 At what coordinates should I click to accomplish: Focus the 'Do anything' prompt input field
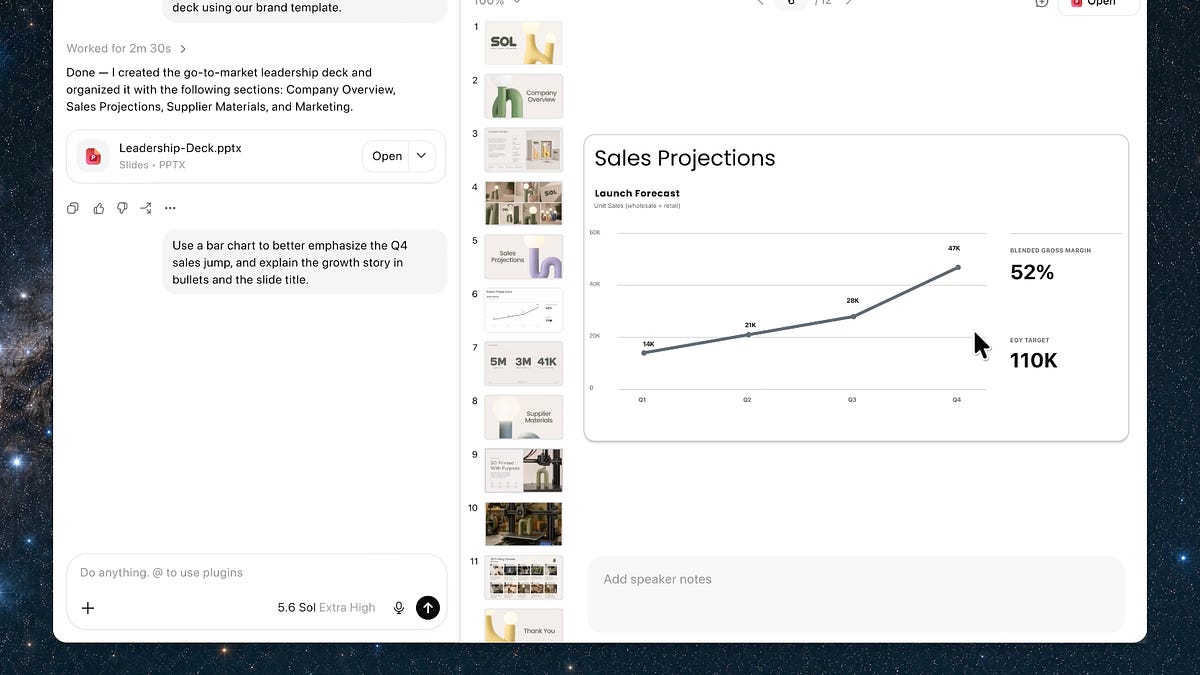point(257,573)
